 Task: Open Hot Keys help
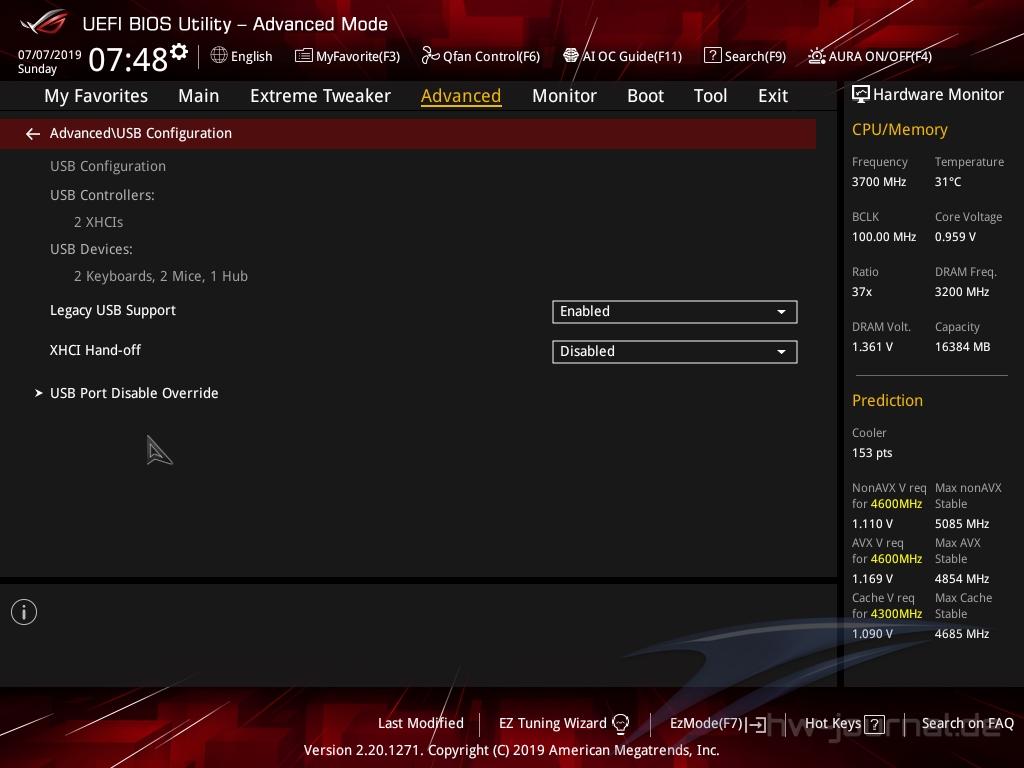844,724
